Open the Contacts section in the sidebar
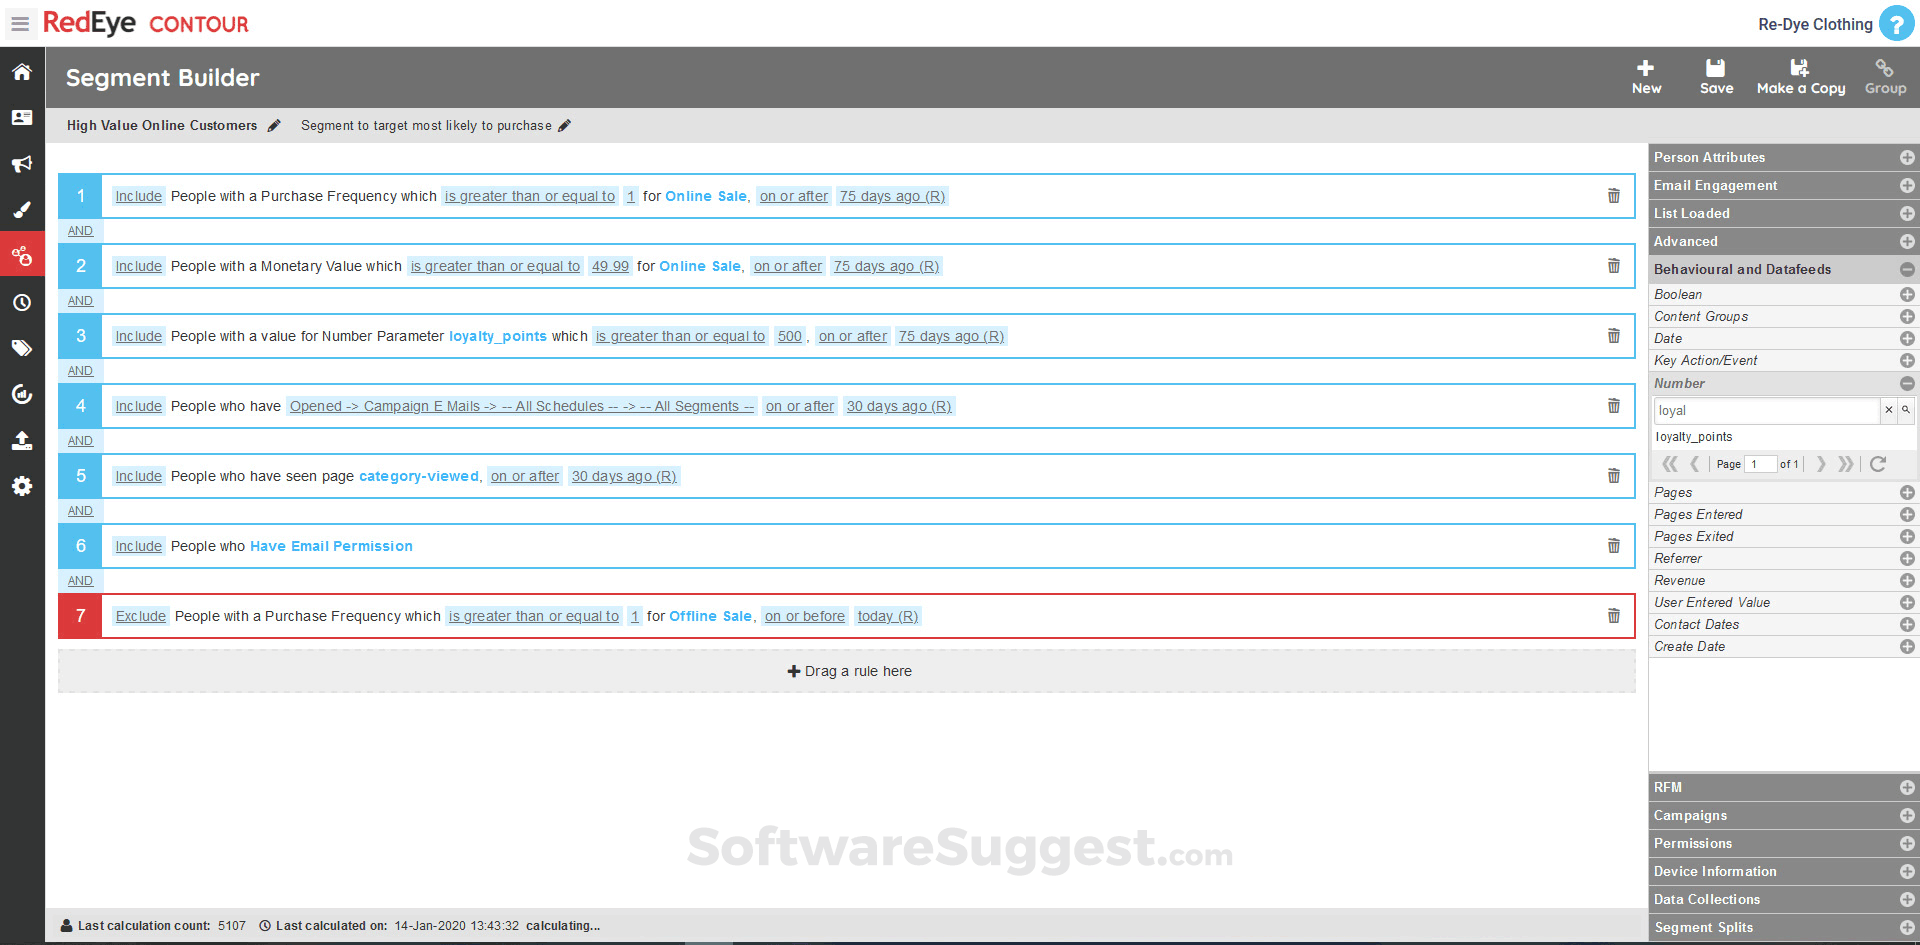The image size is (1920, 945). (21, 117)
